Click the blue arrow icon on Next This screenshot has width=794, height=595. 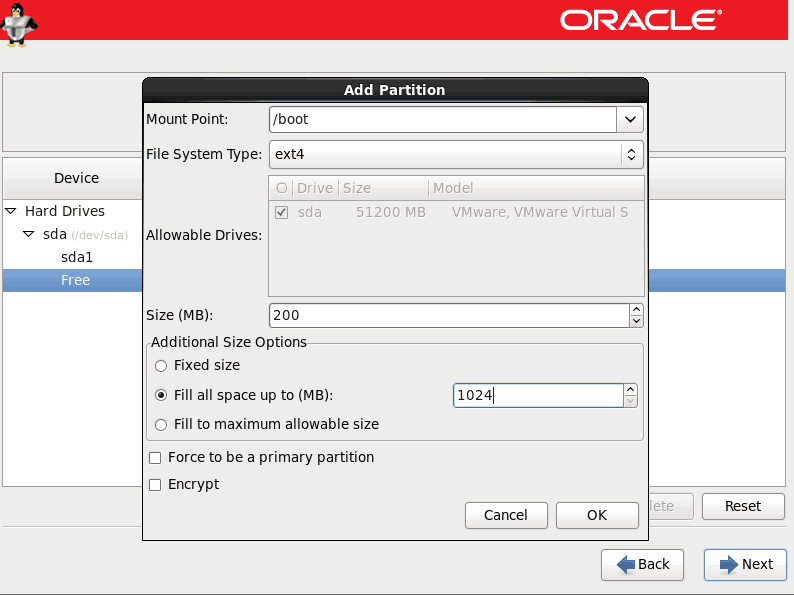click(729, 564)
